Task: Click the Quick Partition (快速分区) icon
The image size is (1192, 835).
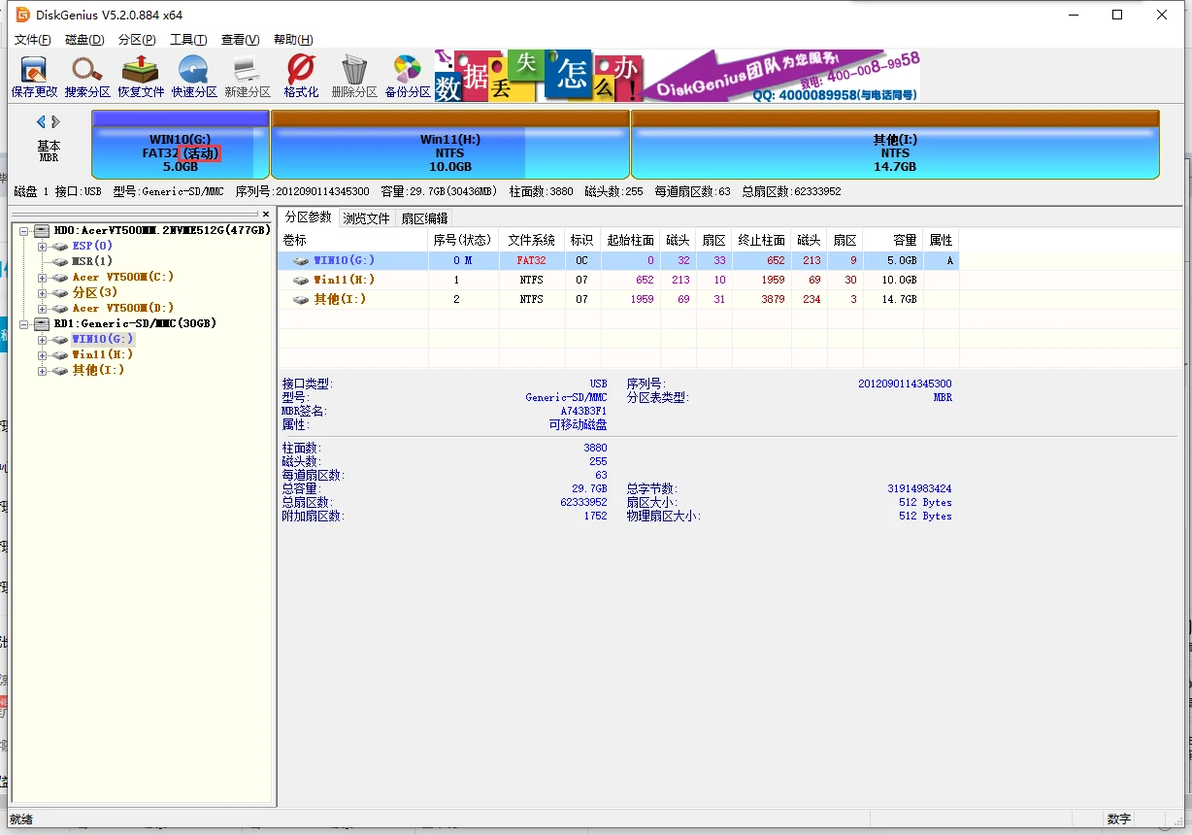Action: 194,76
